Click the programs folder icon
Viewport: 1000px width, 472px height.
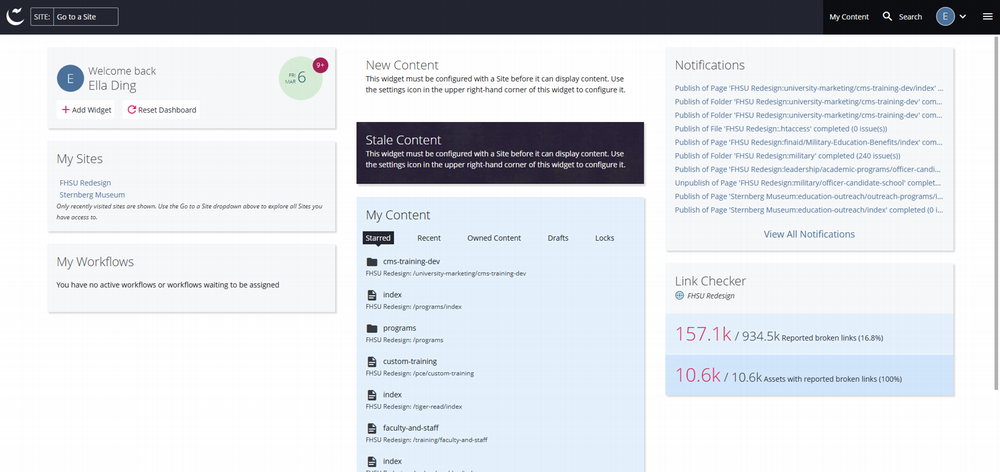pyautogui.click(x=372, y=328)
